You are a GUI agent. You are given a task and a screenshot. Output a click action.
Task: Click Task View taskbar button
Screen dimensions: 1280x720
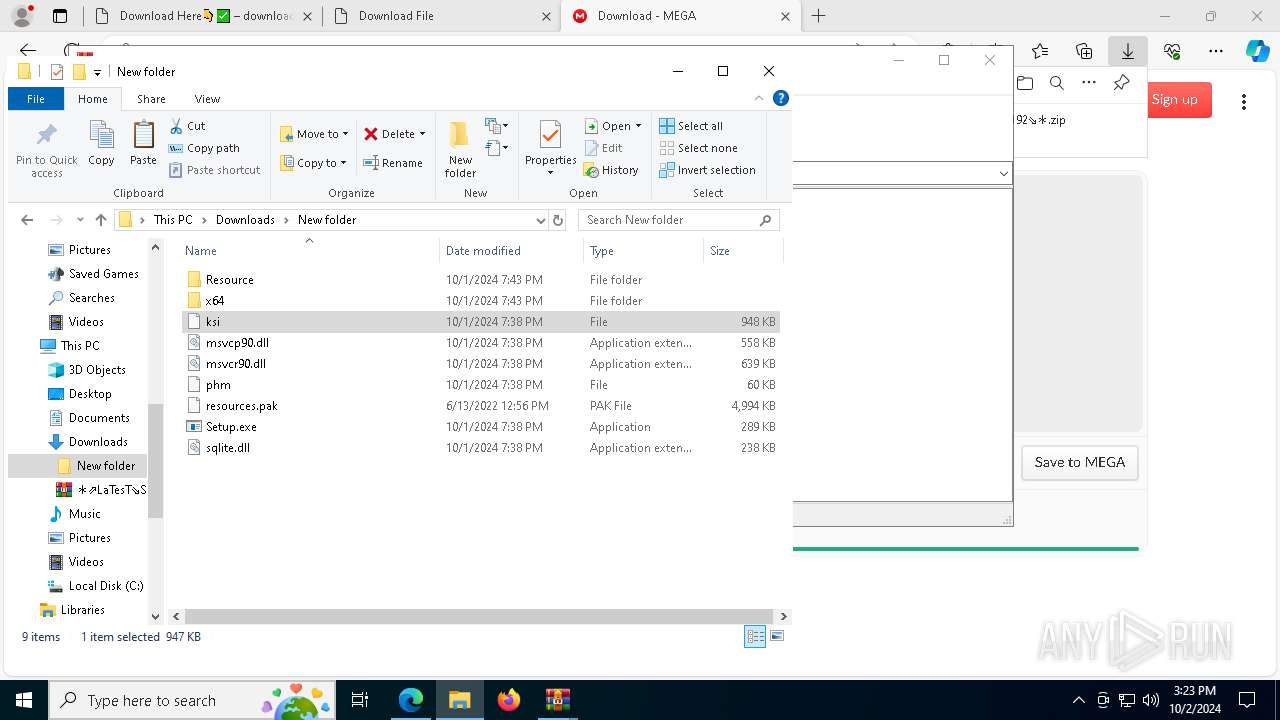pyautogui.click(x=360, y=700)
